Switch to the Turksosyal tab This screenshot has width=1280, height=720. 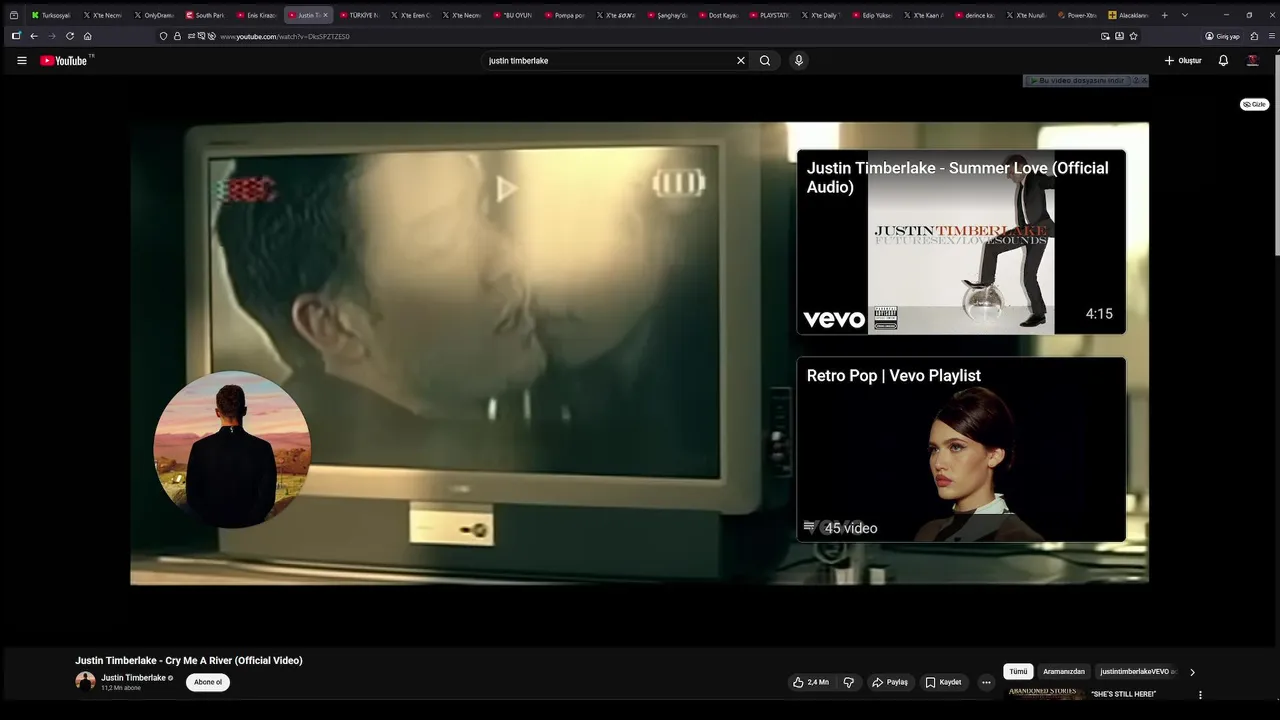tap(51, 15)
